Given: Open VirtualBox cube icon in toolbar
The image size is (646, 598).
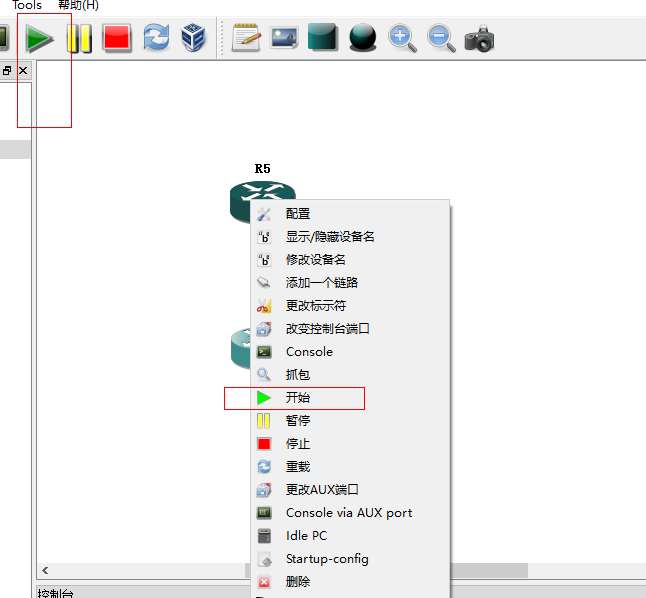Looking at the screenshot, I should click(193, 38).
